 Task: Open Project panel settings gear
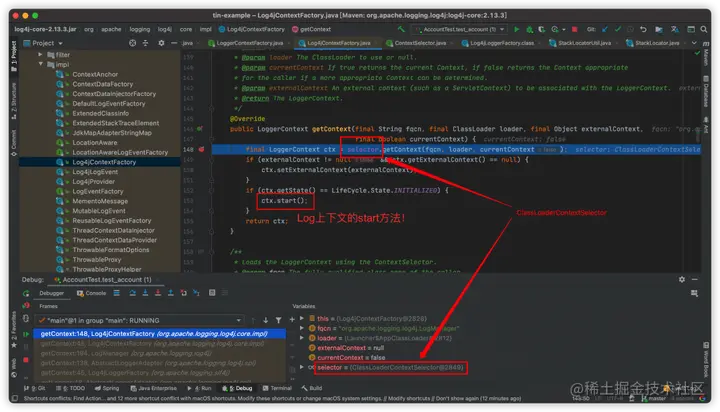tap(161, 43)
